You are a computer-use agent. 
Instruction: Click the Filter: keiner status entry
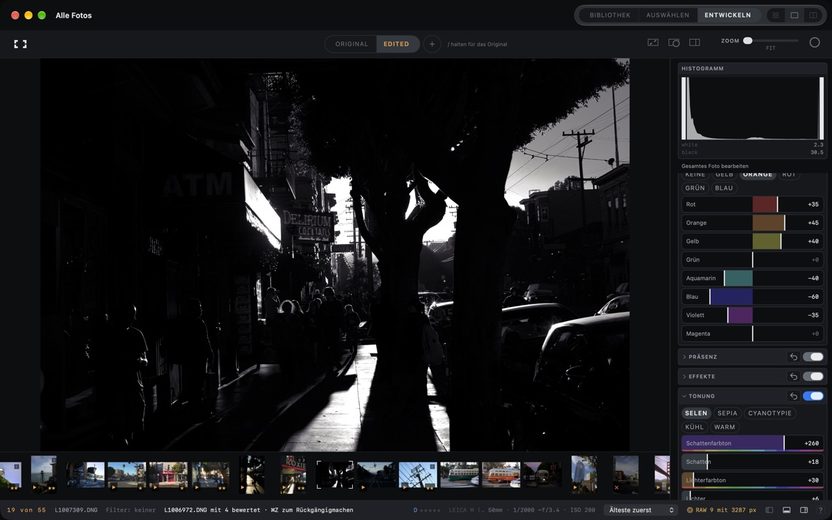point(131,510)
